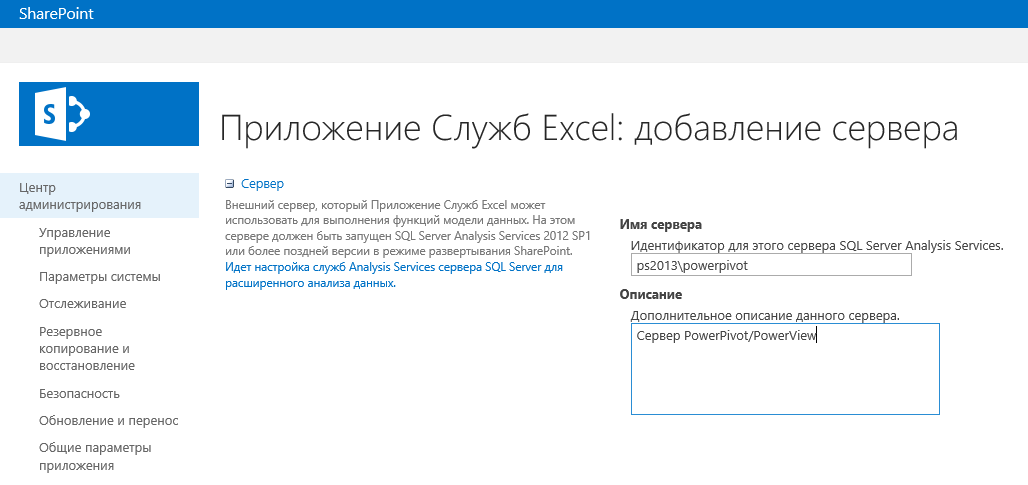Click text Дополнительное описание данного сервера

[765, 316]
